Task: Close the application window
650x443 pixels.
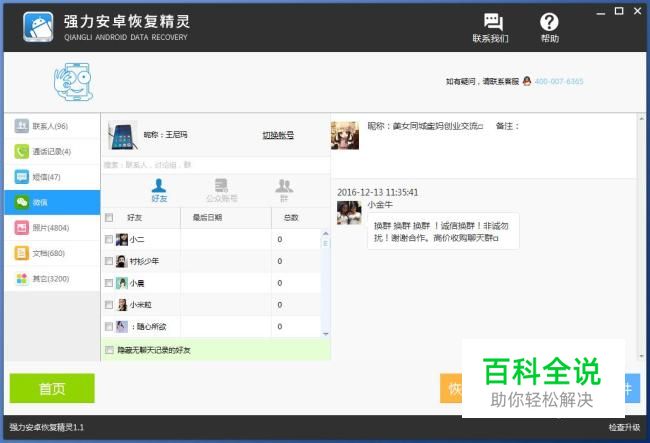Action: tap(638, 11)
